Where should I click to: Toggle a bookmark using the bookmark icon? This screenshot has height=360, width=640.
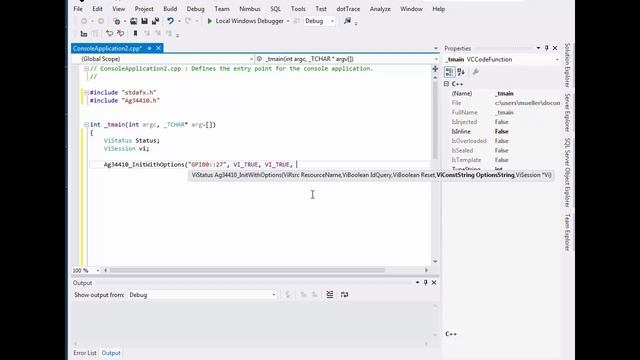(x=136, y=33)
